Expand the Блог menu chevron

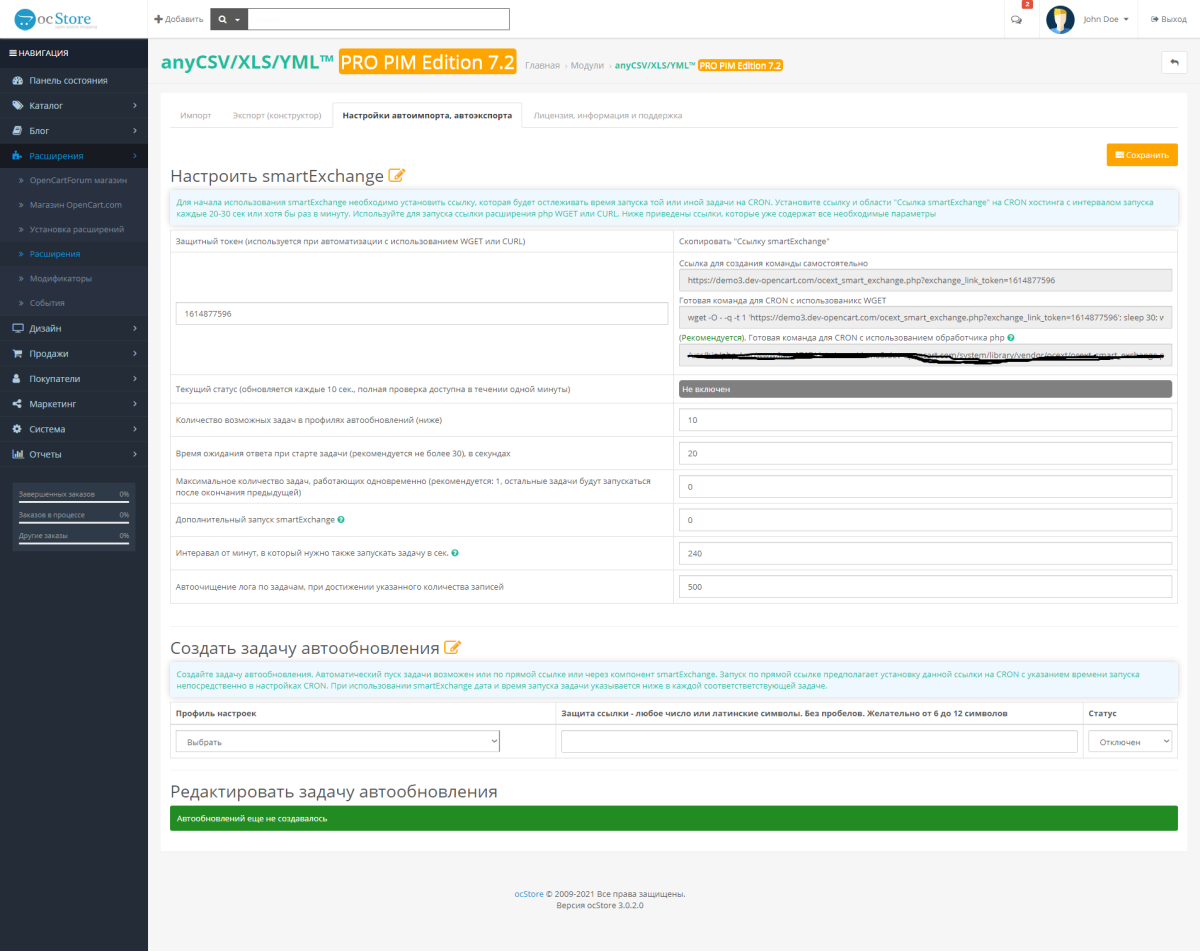135,130
